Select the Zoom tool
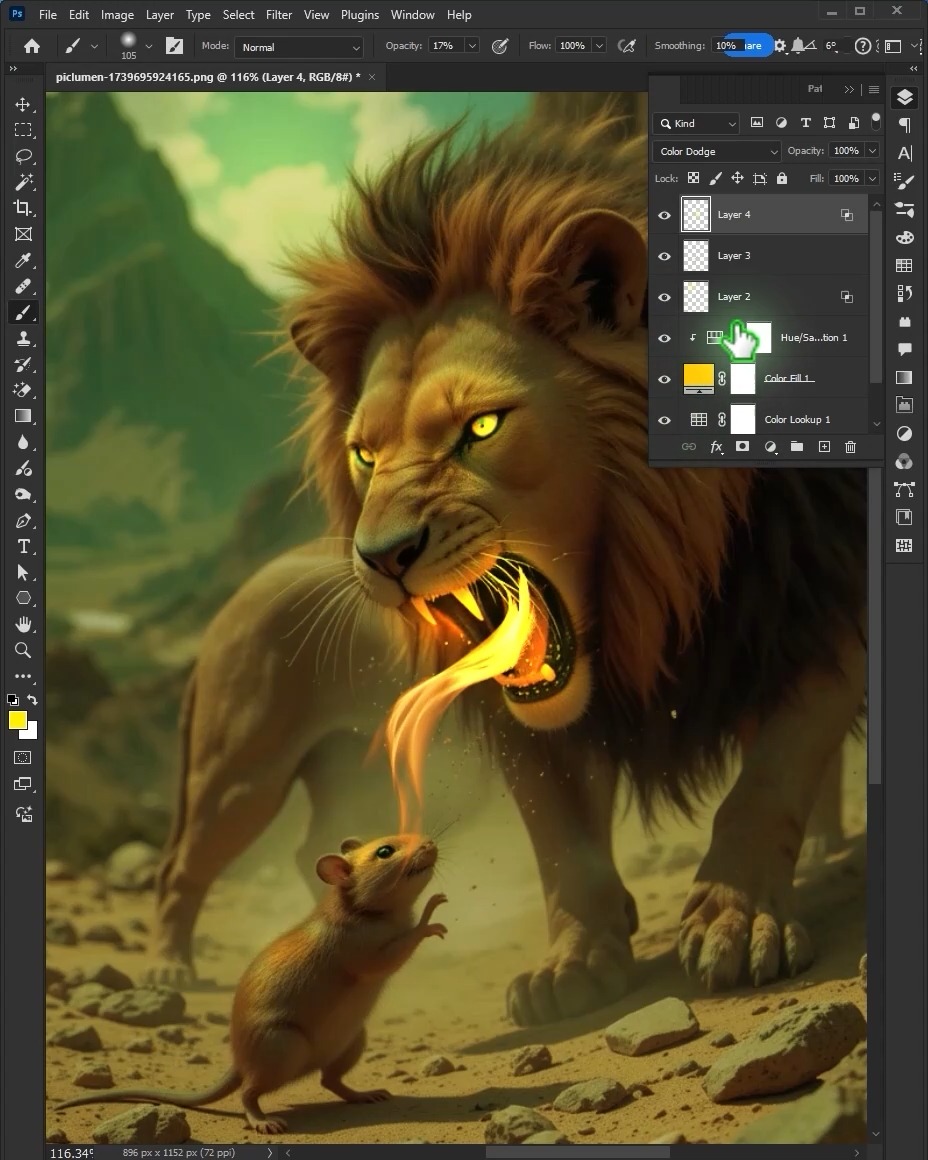Viewport: 928px width, 1160px height. click(x=23, y=650)
